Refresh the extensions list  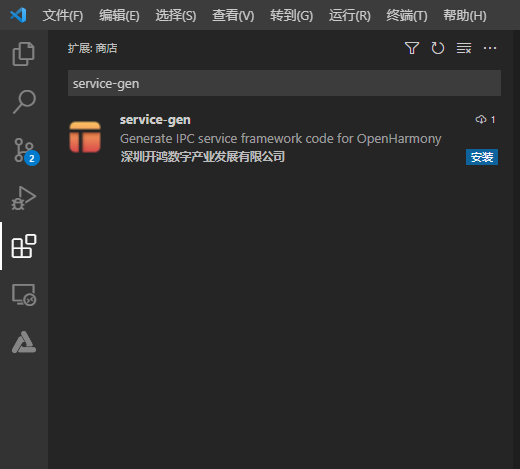[x=438, y=48]
